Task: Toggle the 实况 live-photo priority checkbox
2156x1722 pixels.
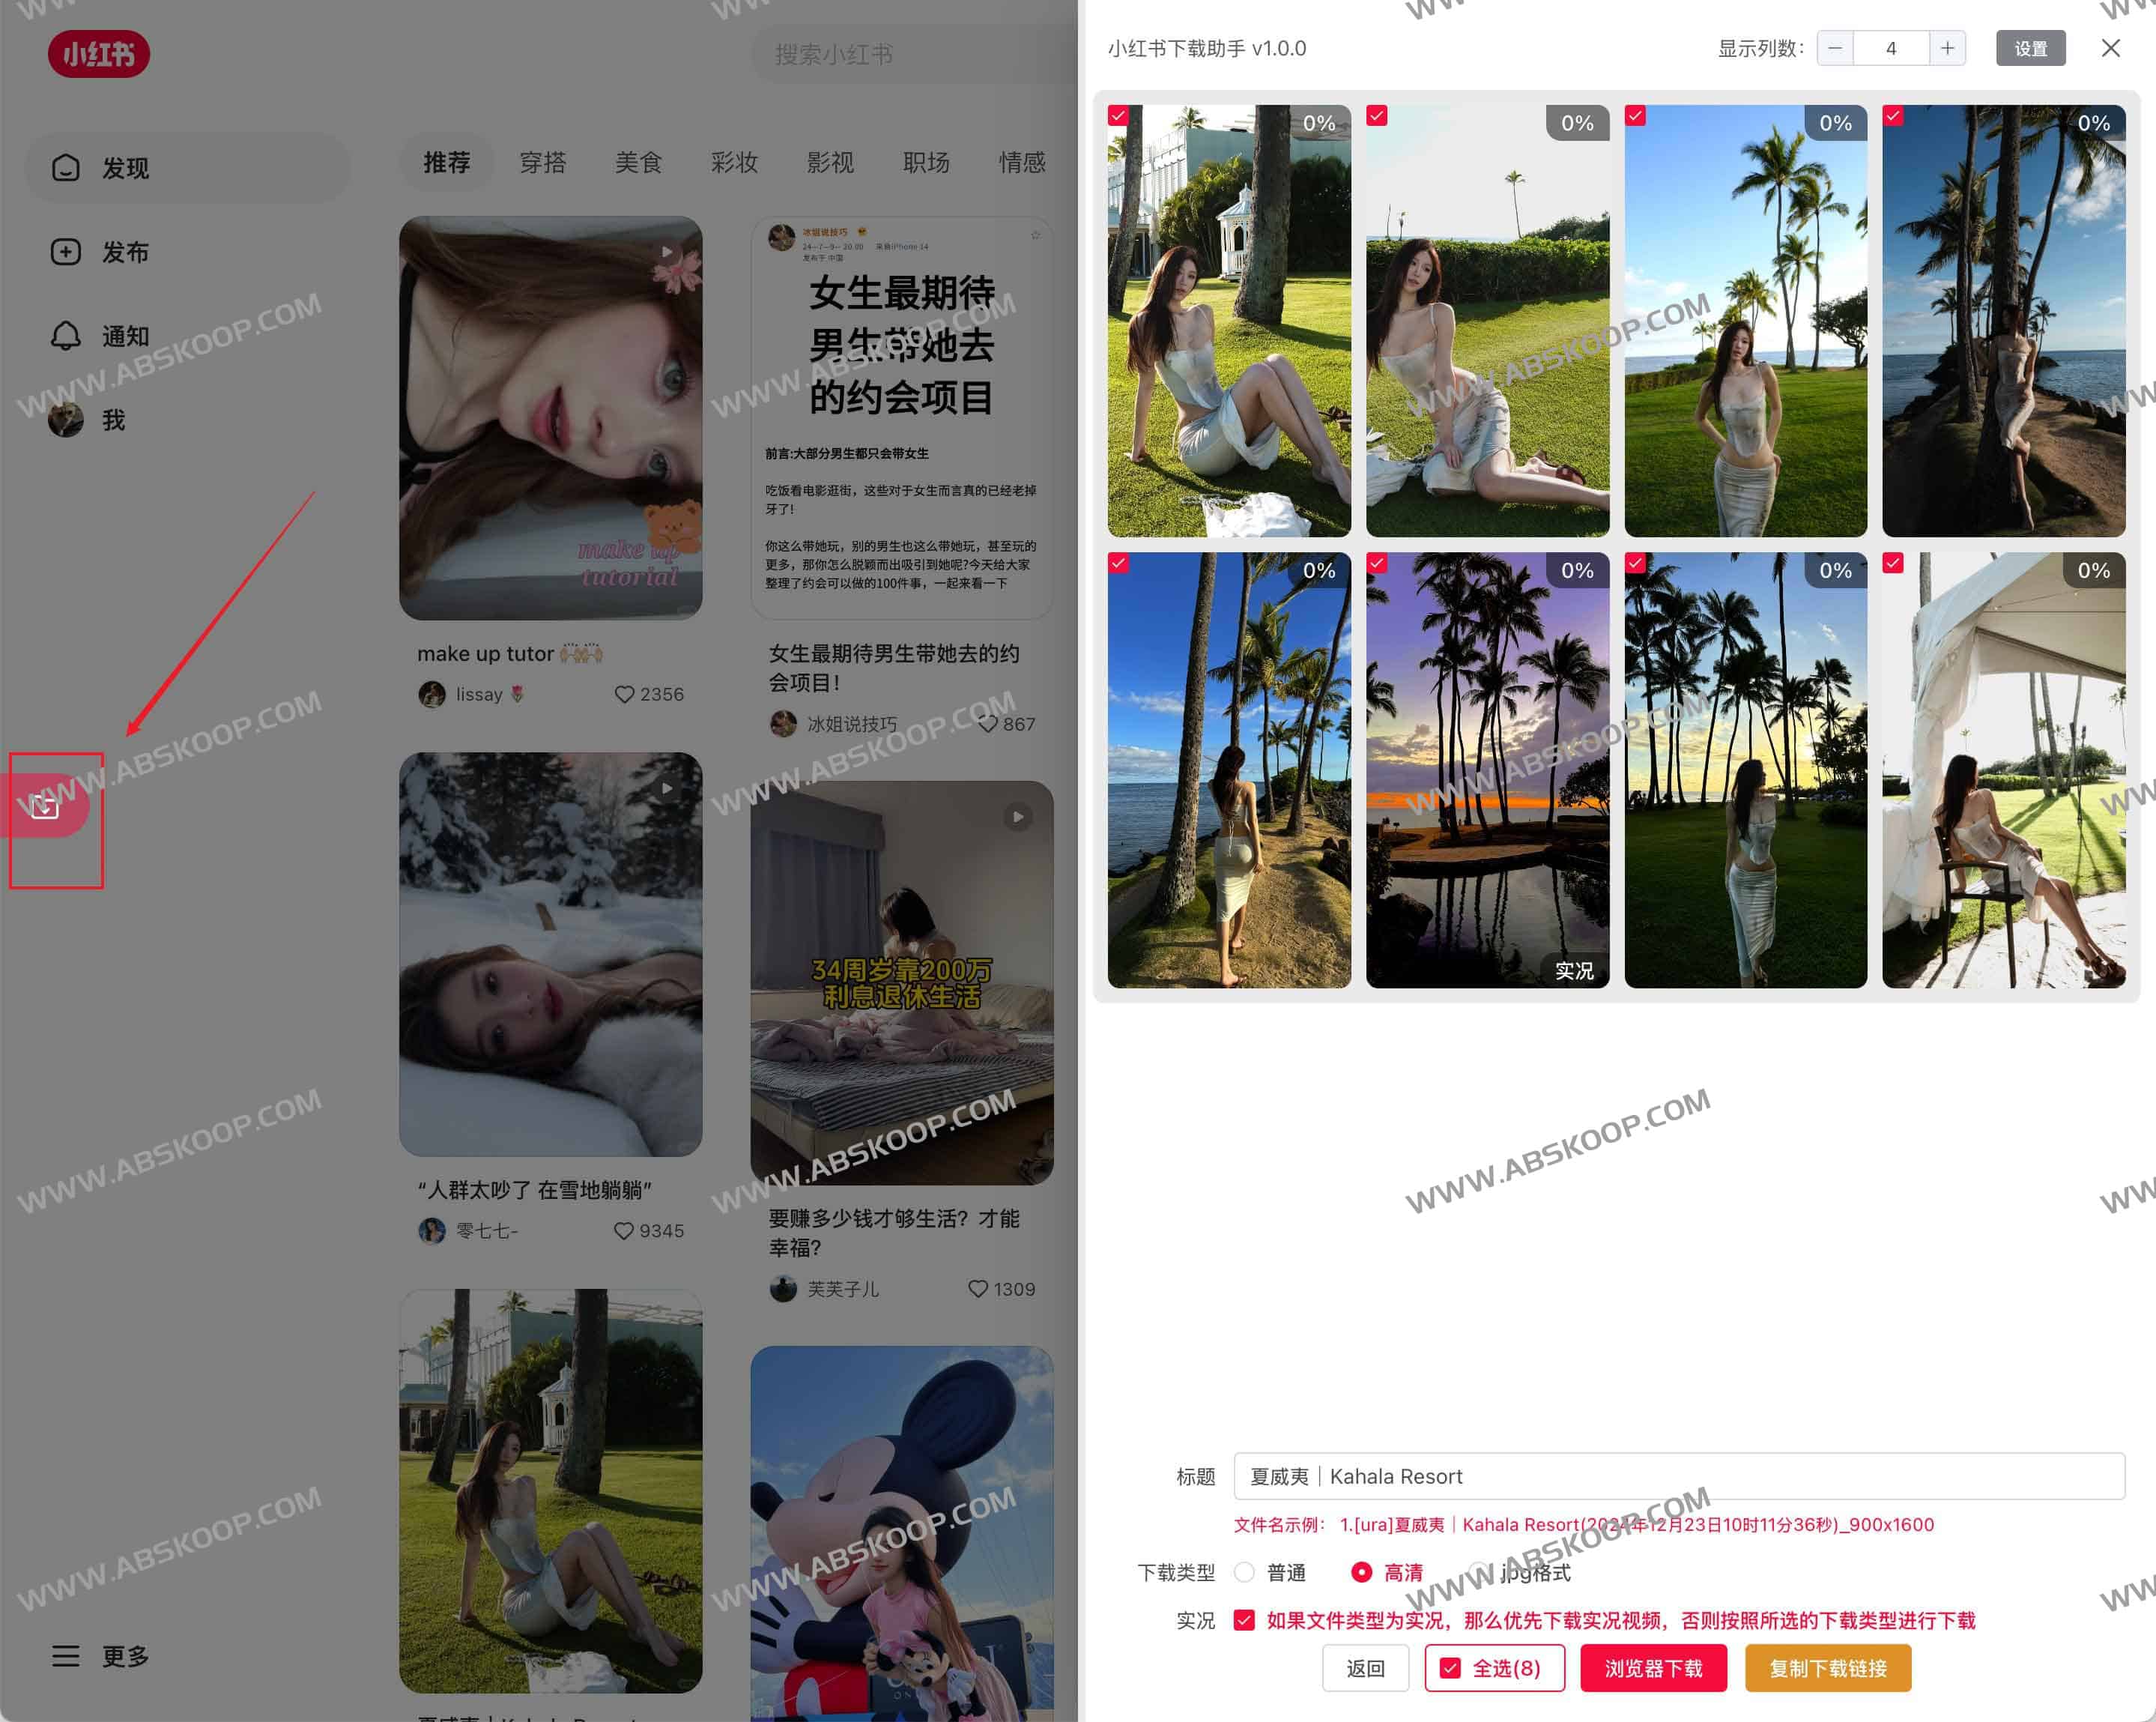Action: click(x=1244, y=1620)
